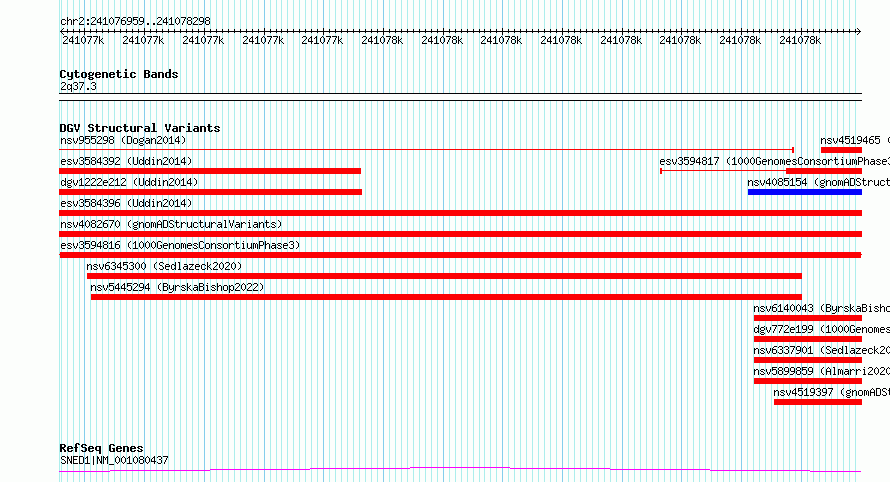The width and height of the screenshot is (890, 482).
Task: Open the dgv772e199 variant label
Action: pos(821,329)
